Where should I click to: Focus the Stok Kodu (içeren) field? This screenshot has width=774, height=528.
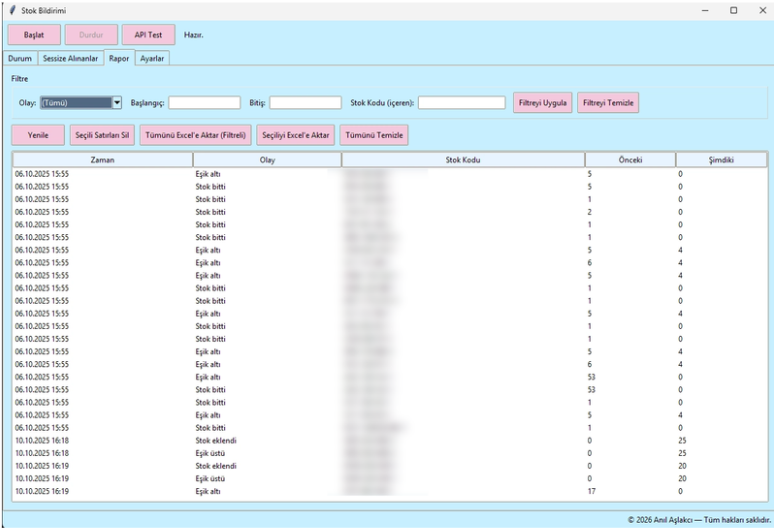tap(462, 103)
